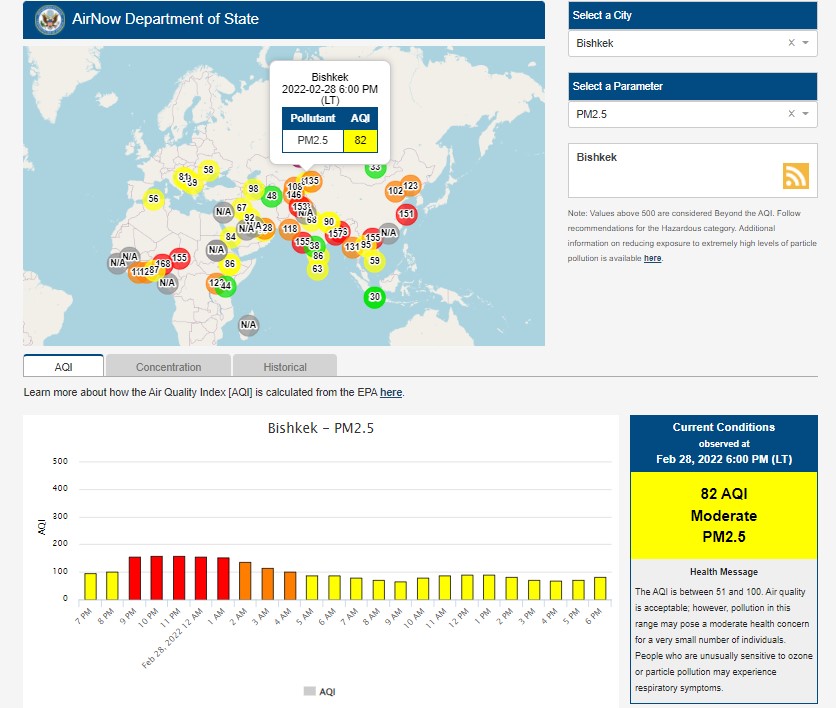Expand the Select a Parameter dropdown arrow
Screen dimensions: 836x708
[805, 114]
